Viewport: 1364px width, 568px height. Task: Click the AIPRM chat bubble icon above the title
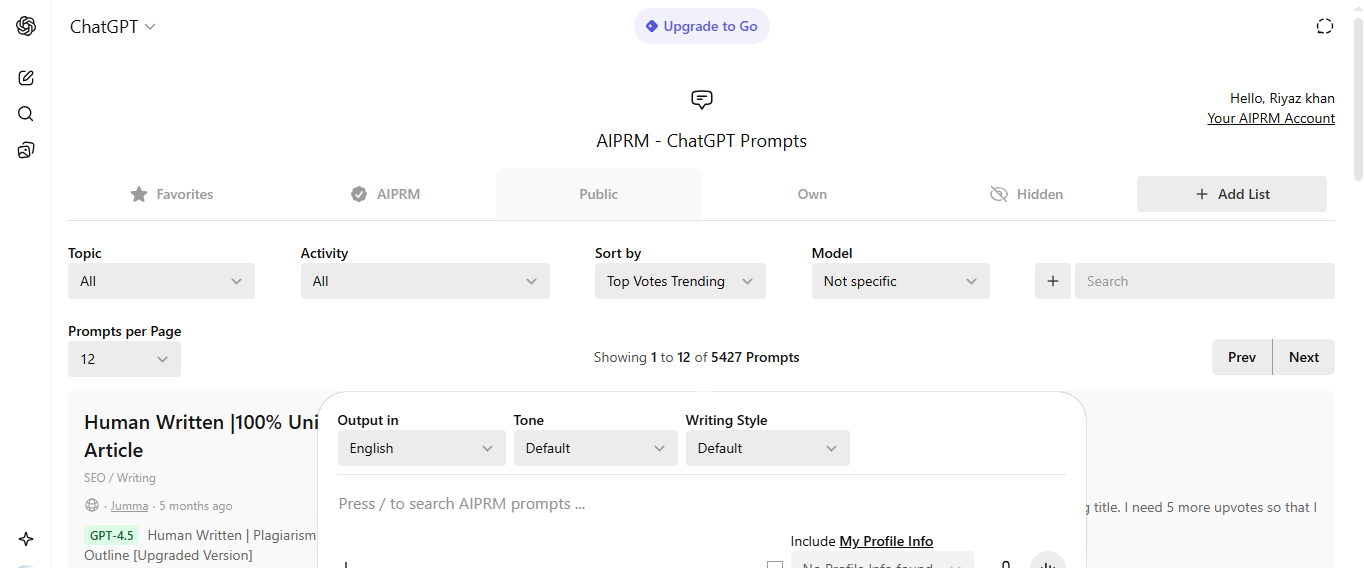pyautogui.click(x=702, y=99)
